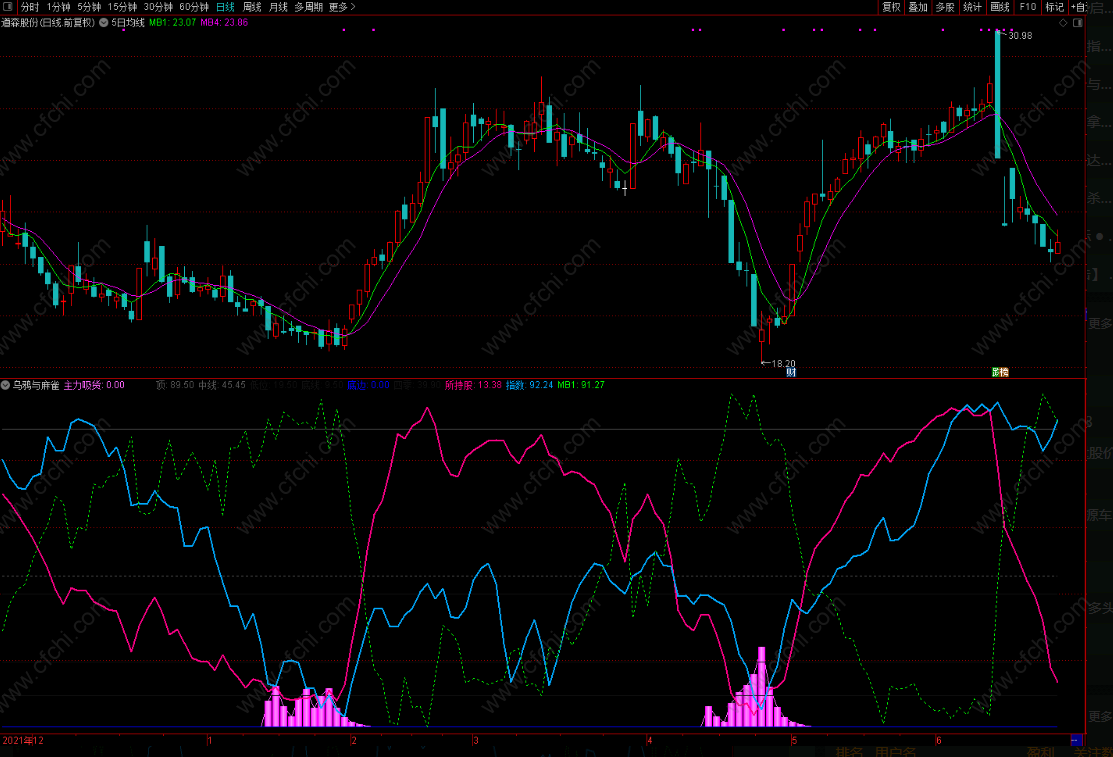
Task: Open F10 company info
Action: point(1027,7)
